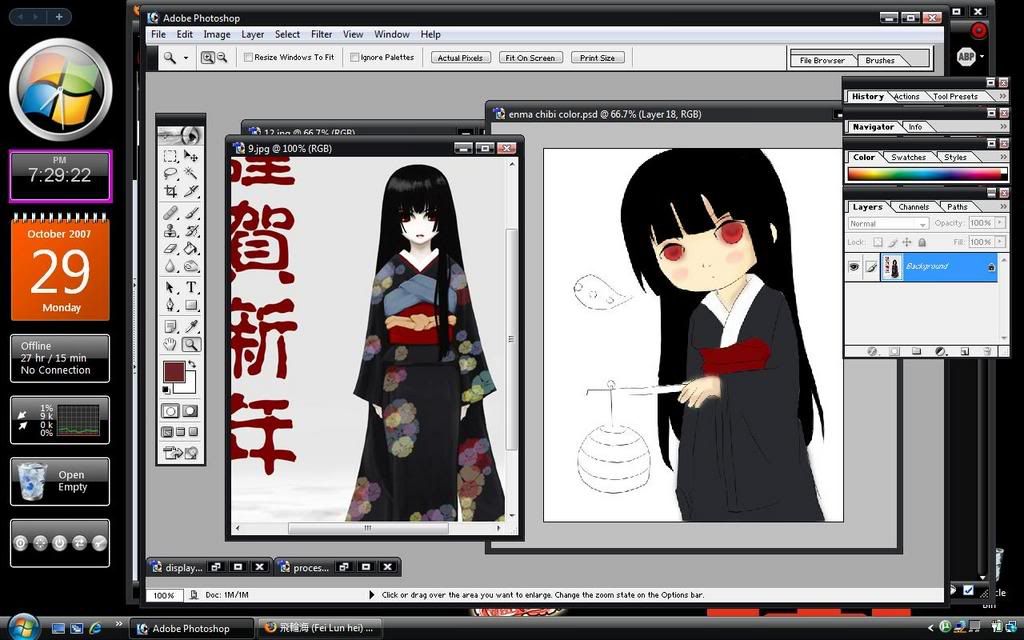Open the File Browser palette well tab
Screen dimensions: 1024x640
pos(822,60)
